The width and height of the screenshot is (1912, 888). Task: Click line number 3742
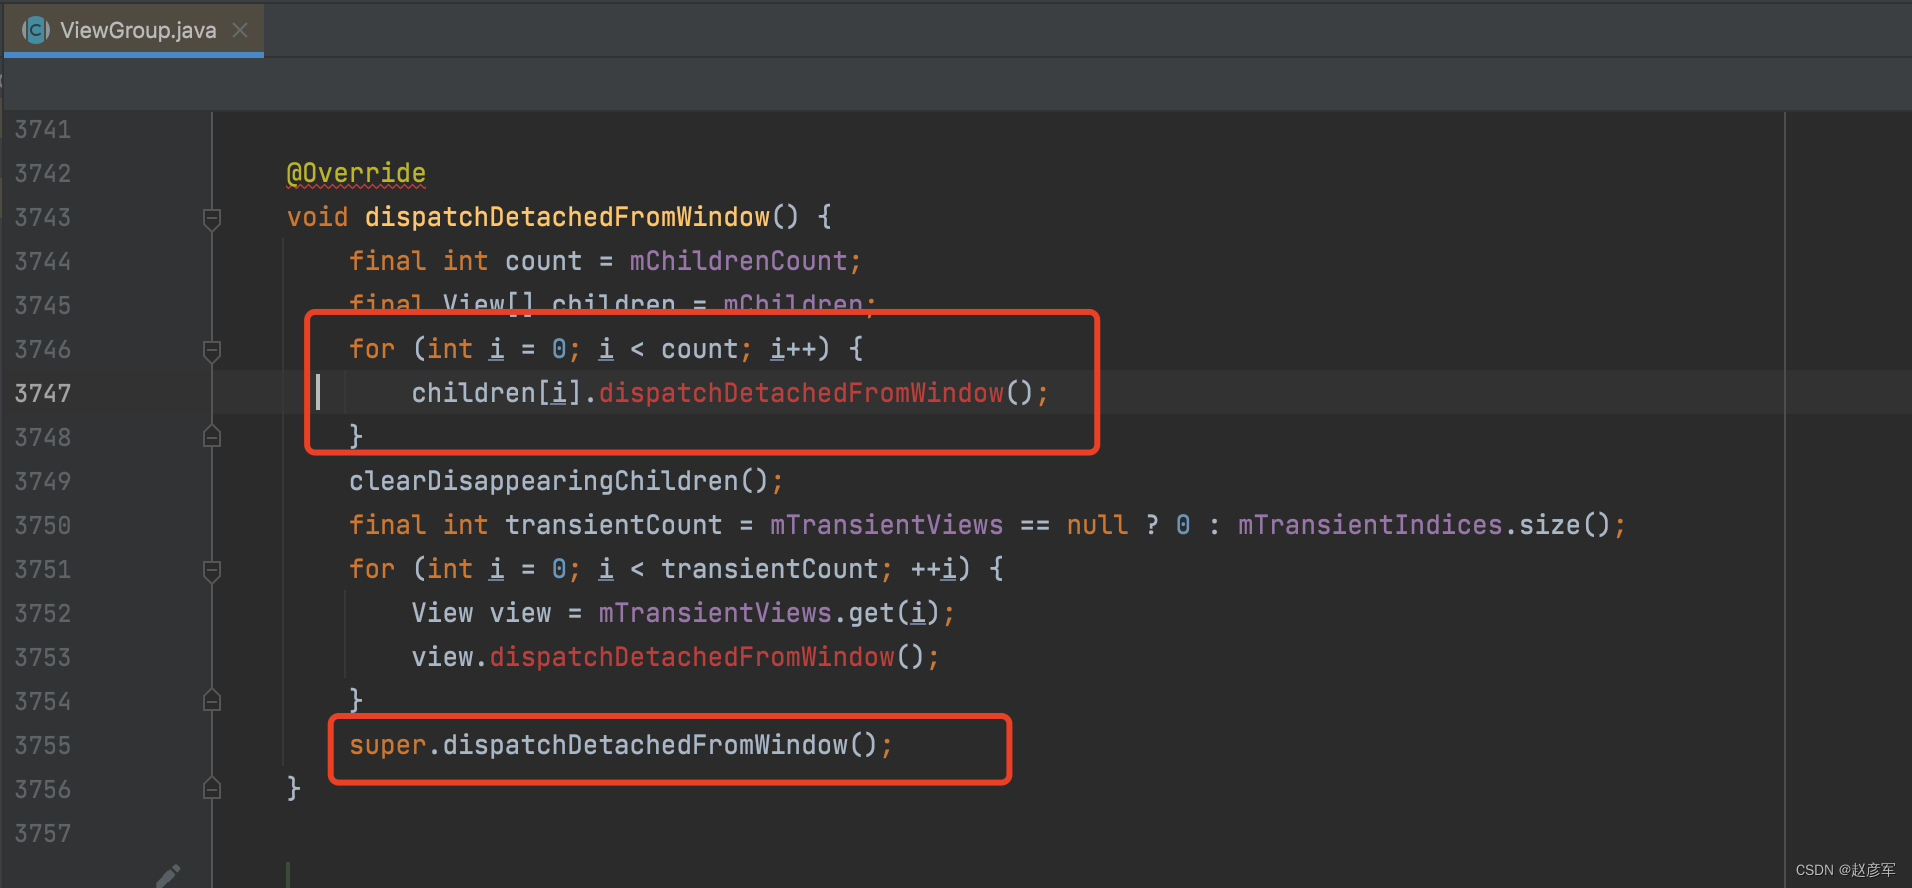tap(43, 174)
